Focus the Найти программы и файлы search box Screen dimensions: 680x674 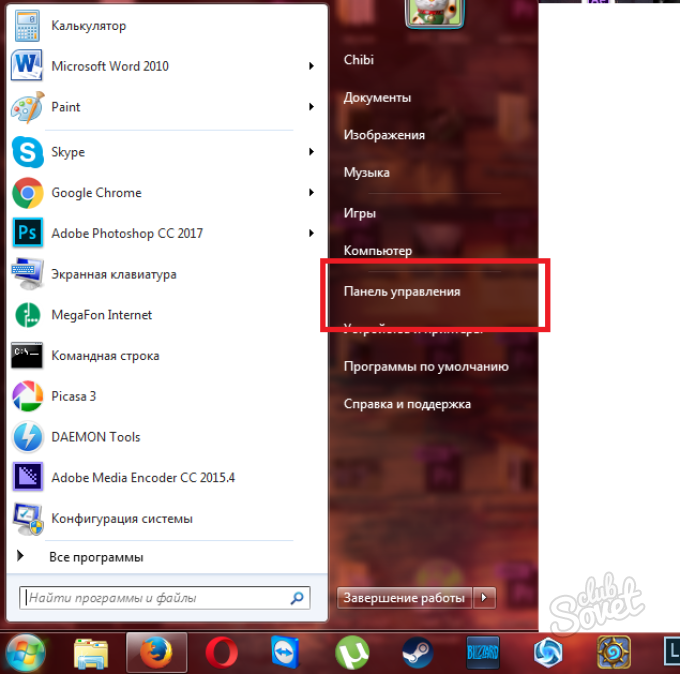tap(155, 598)
